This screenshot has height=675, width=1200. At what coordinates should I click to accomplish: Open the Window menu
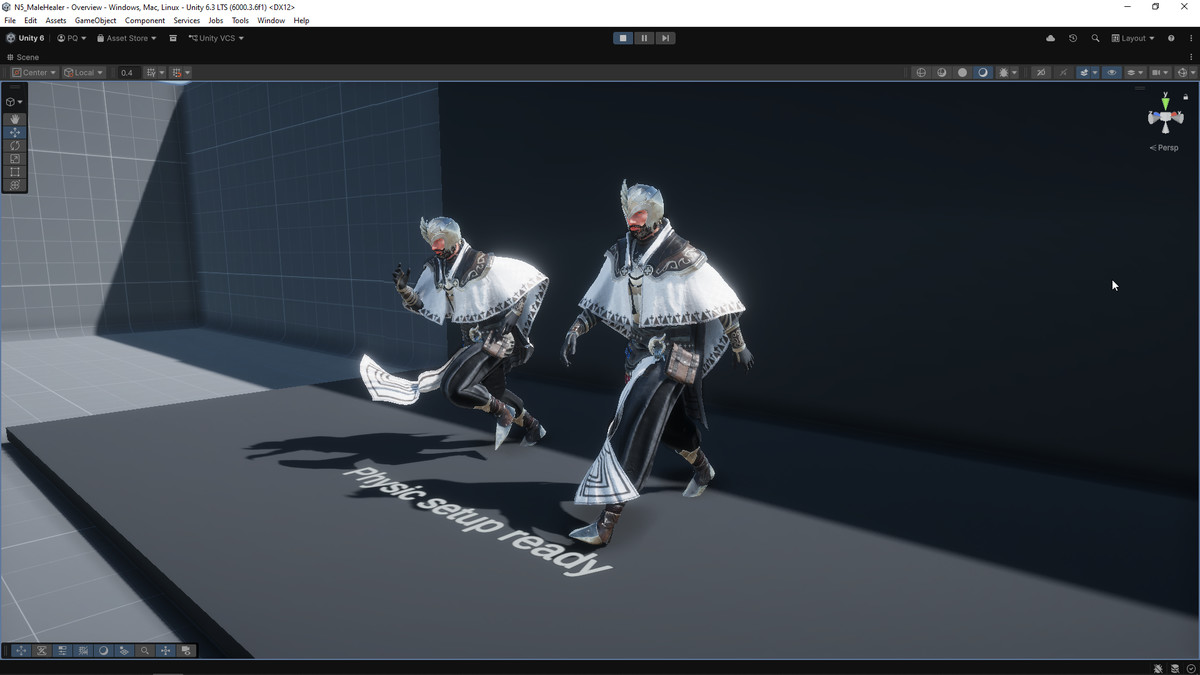271,20
